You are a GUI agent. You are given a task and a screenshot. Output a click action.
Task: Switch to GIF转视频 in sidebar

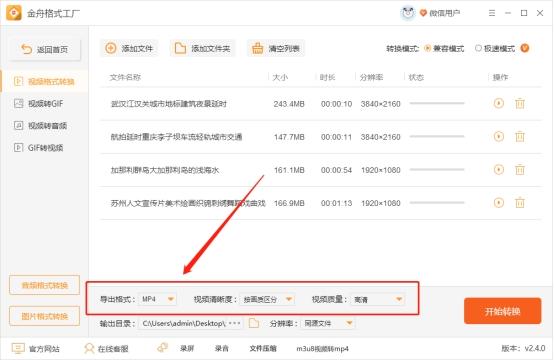(45, 148)
